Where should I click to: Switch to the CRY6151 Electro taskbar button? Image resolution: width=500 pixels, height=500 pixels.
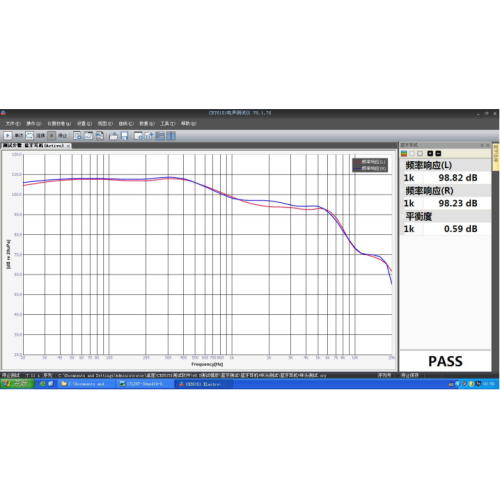[204, 384]
